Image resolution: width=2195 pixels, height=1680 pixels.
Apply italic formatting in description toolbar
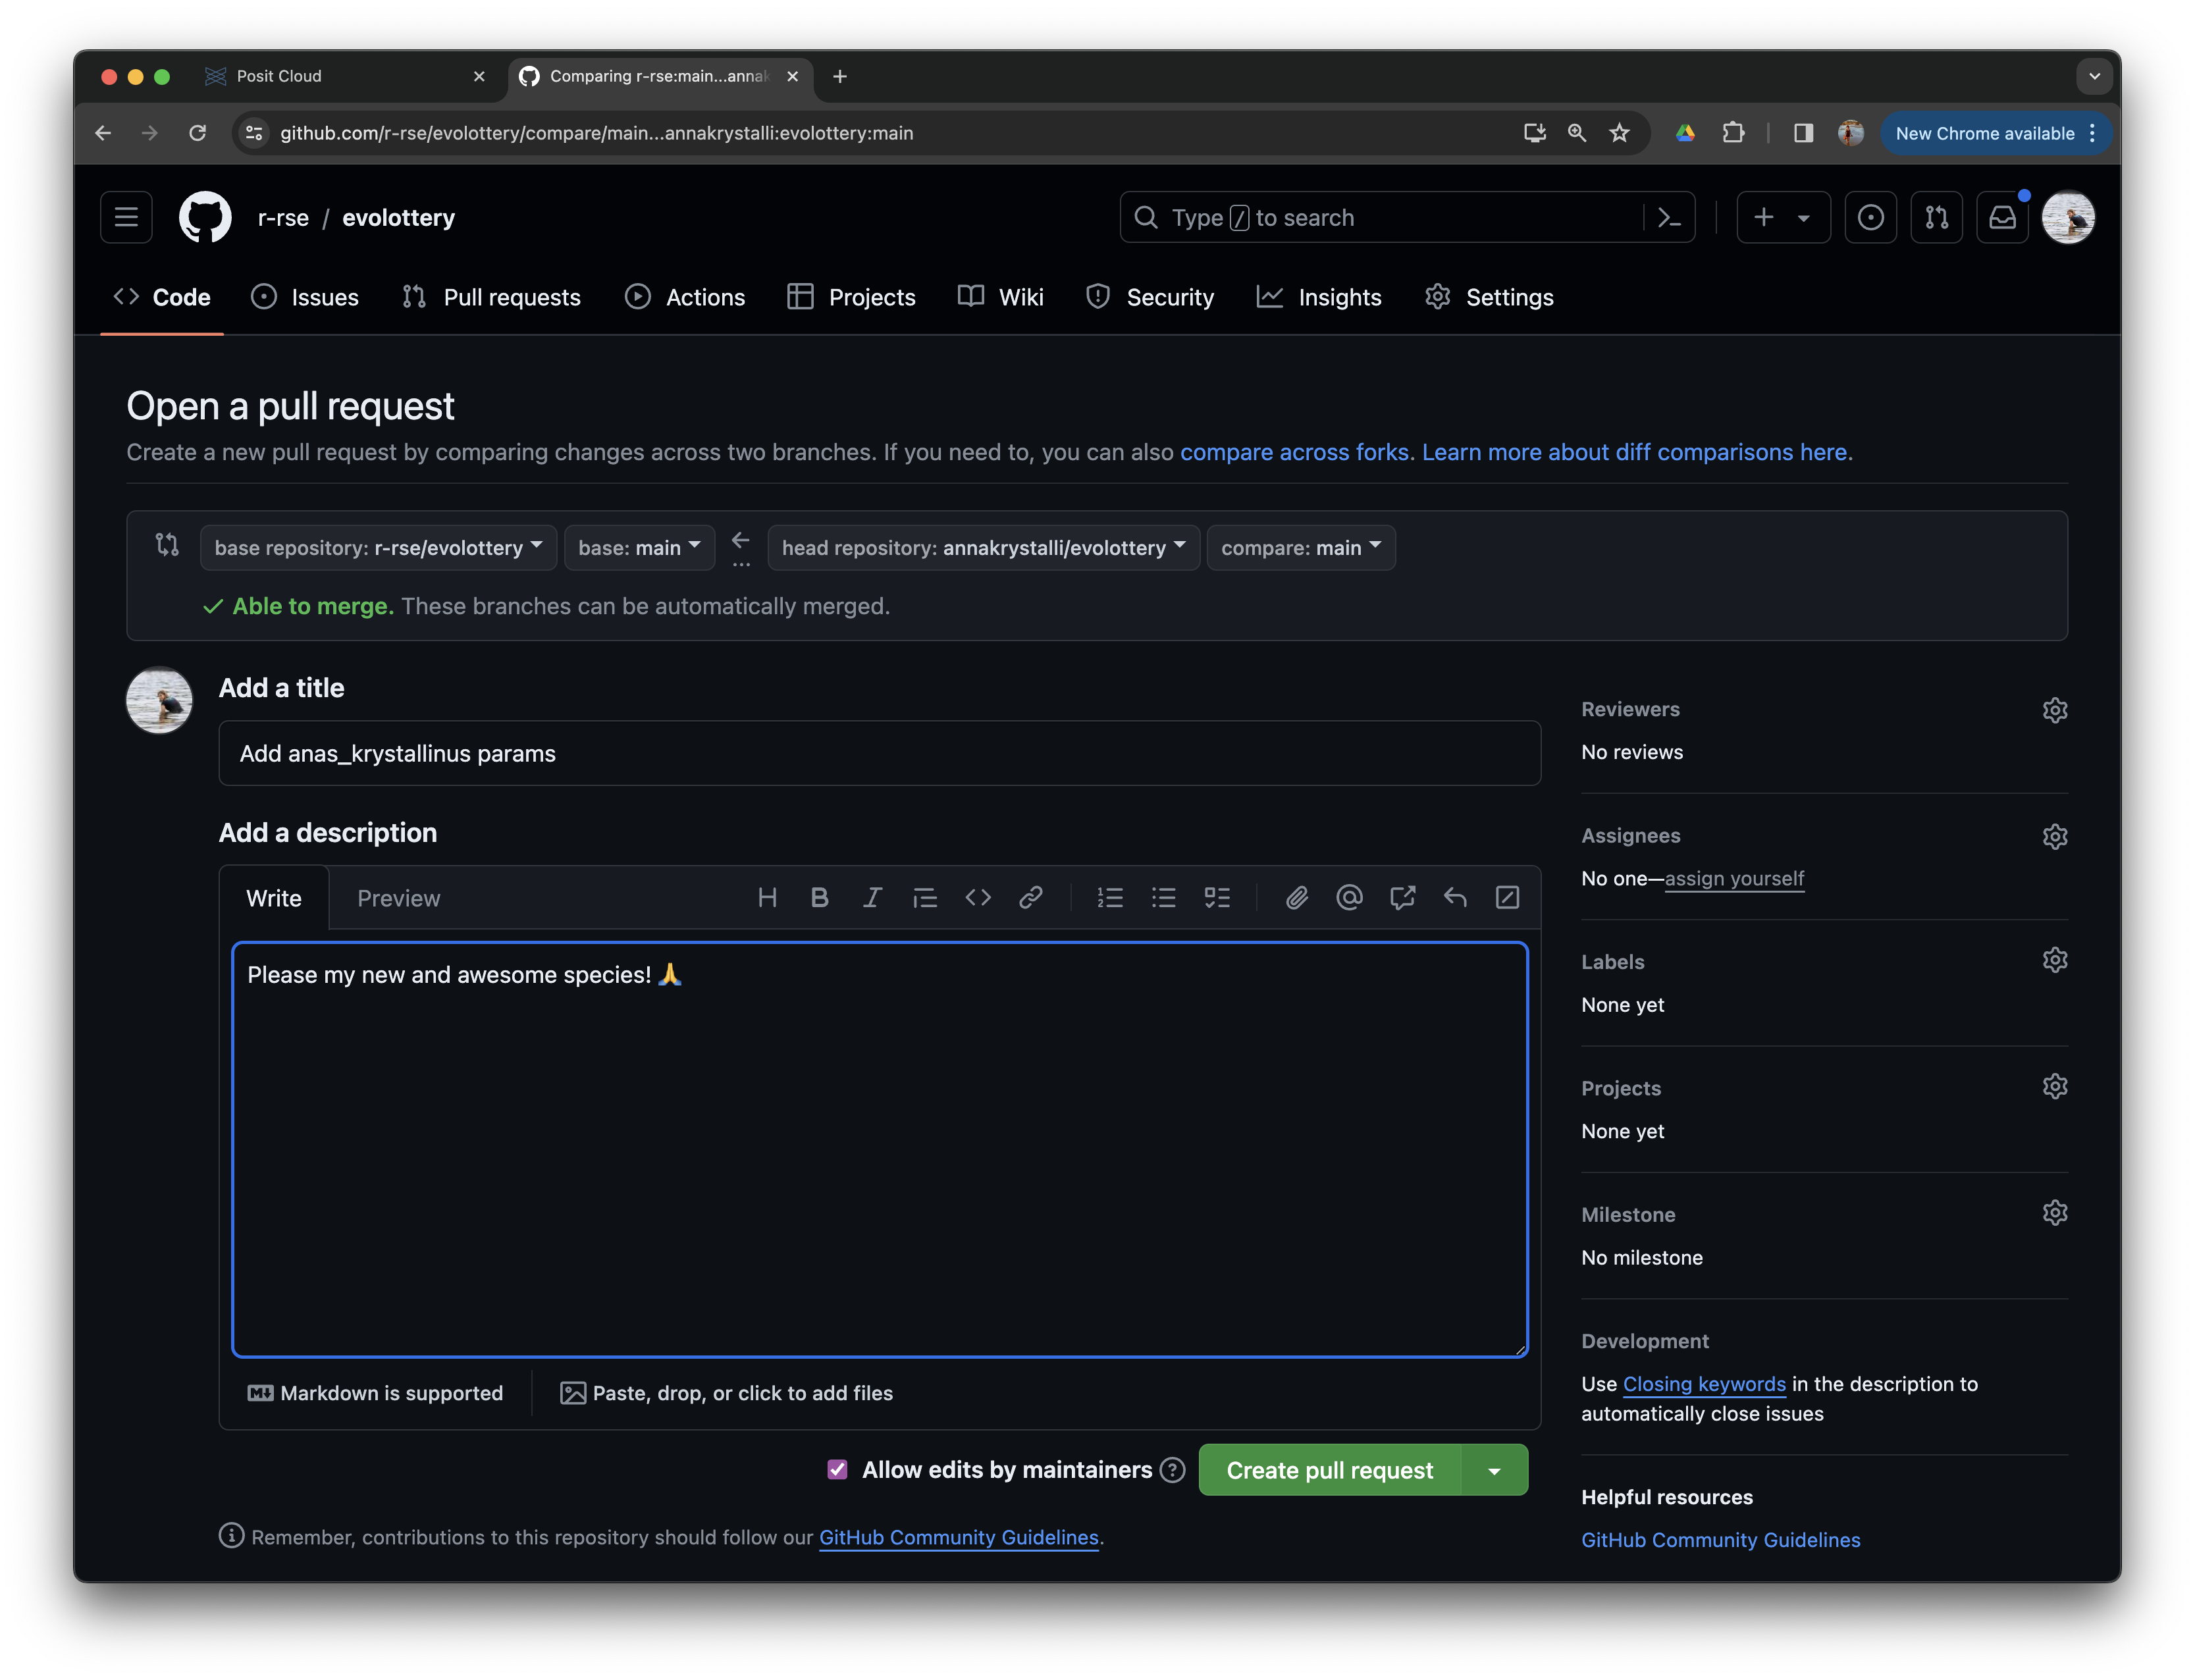click(x=872, y=897)
